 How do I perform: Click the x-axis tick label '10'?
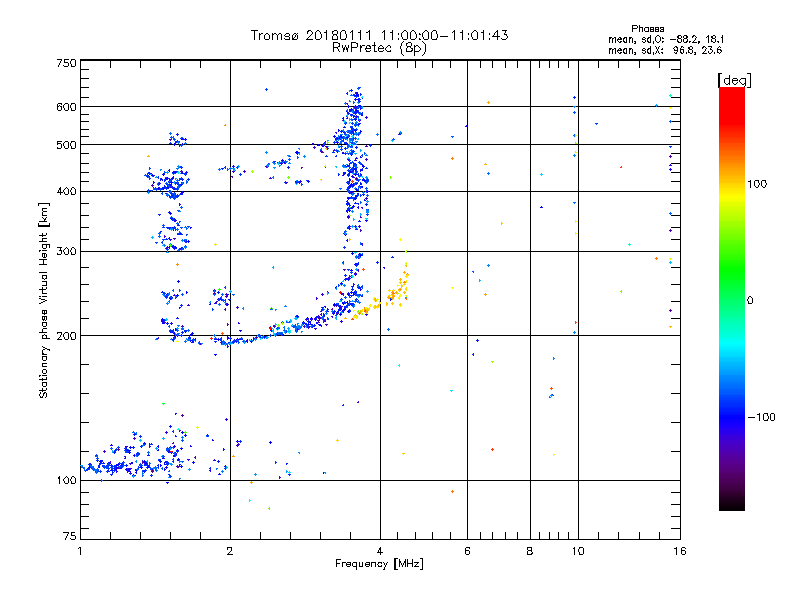tap(578, 551)
